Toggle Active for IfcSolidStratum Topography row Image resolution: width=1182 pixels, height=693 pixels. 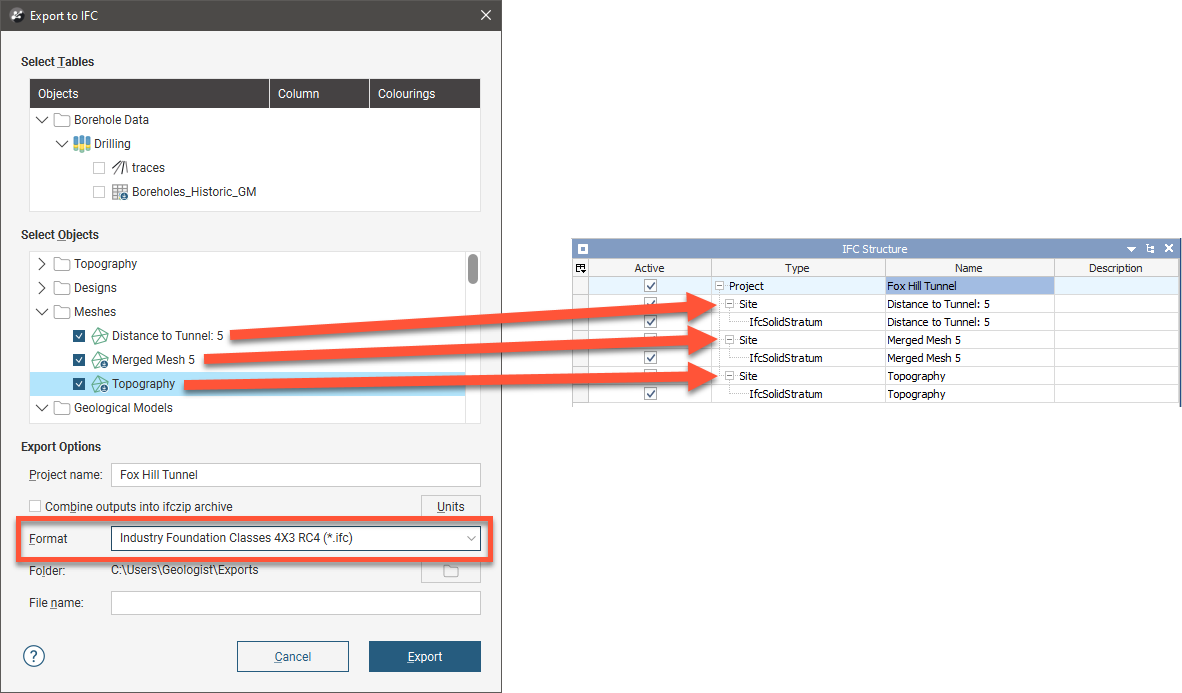tap(651, 394)
